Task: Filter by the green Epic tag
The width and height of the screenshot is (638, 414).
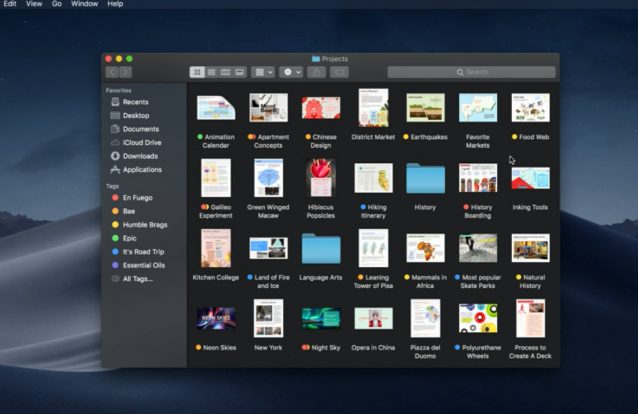Action: (130, 238)
